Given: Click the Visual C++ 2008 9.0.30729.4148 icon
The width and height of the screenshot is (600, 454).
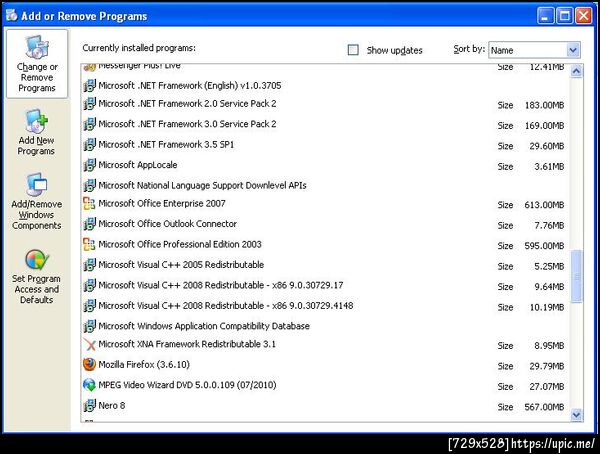Looking at the screenshot, I should [x=90, y=306].
